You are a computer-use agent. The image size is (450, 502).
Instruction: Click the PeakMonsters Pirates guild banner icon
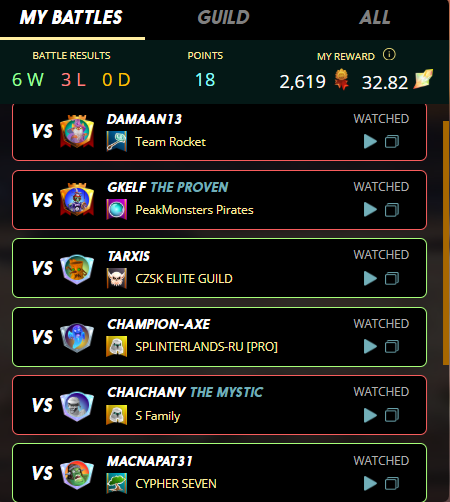click(x=116, y=210)
